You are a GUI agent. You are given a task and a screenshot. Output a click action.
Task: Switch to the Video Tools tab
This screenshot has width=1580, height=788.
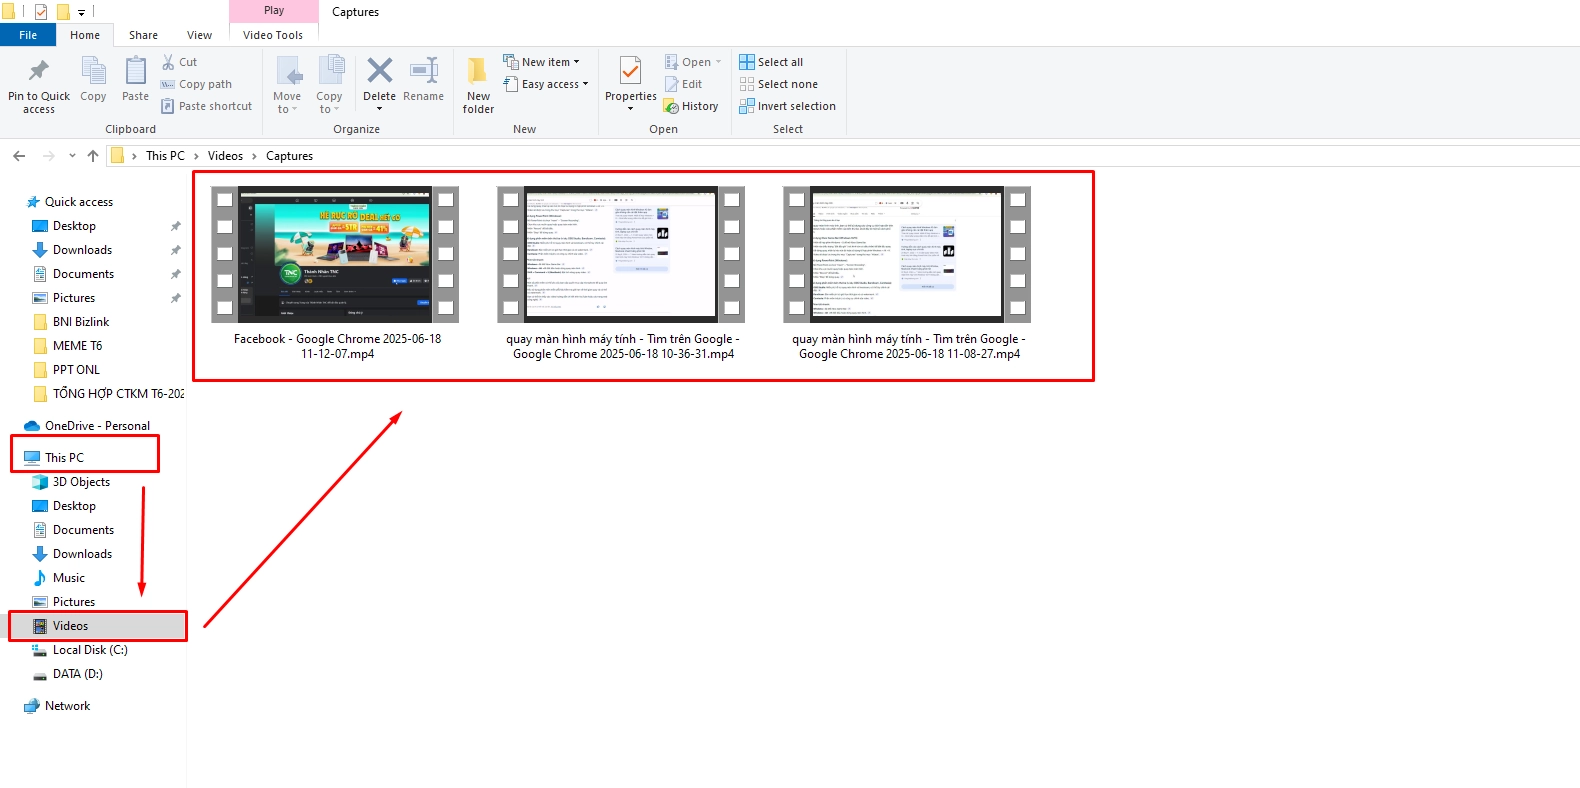click(273, 35)
